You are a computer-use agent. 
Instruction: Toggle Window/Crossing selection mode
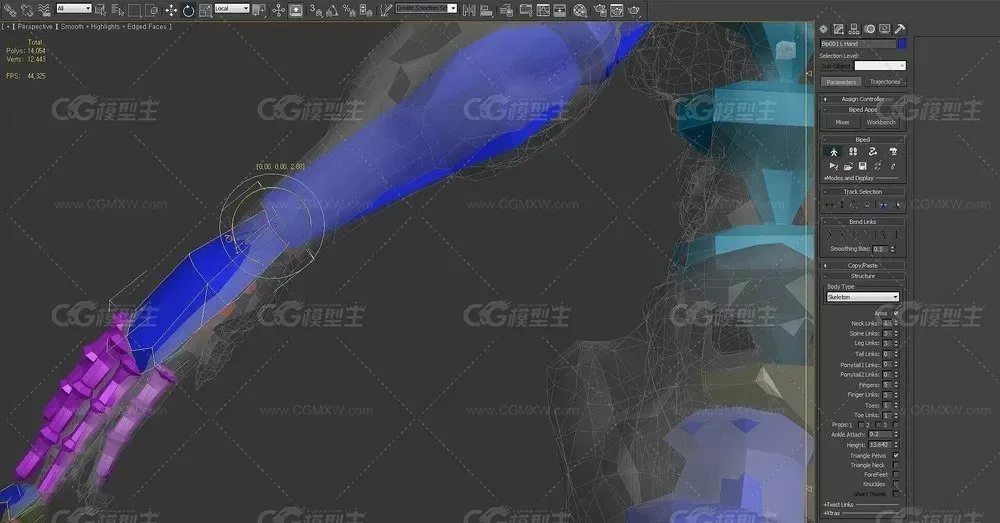point(152,10)
